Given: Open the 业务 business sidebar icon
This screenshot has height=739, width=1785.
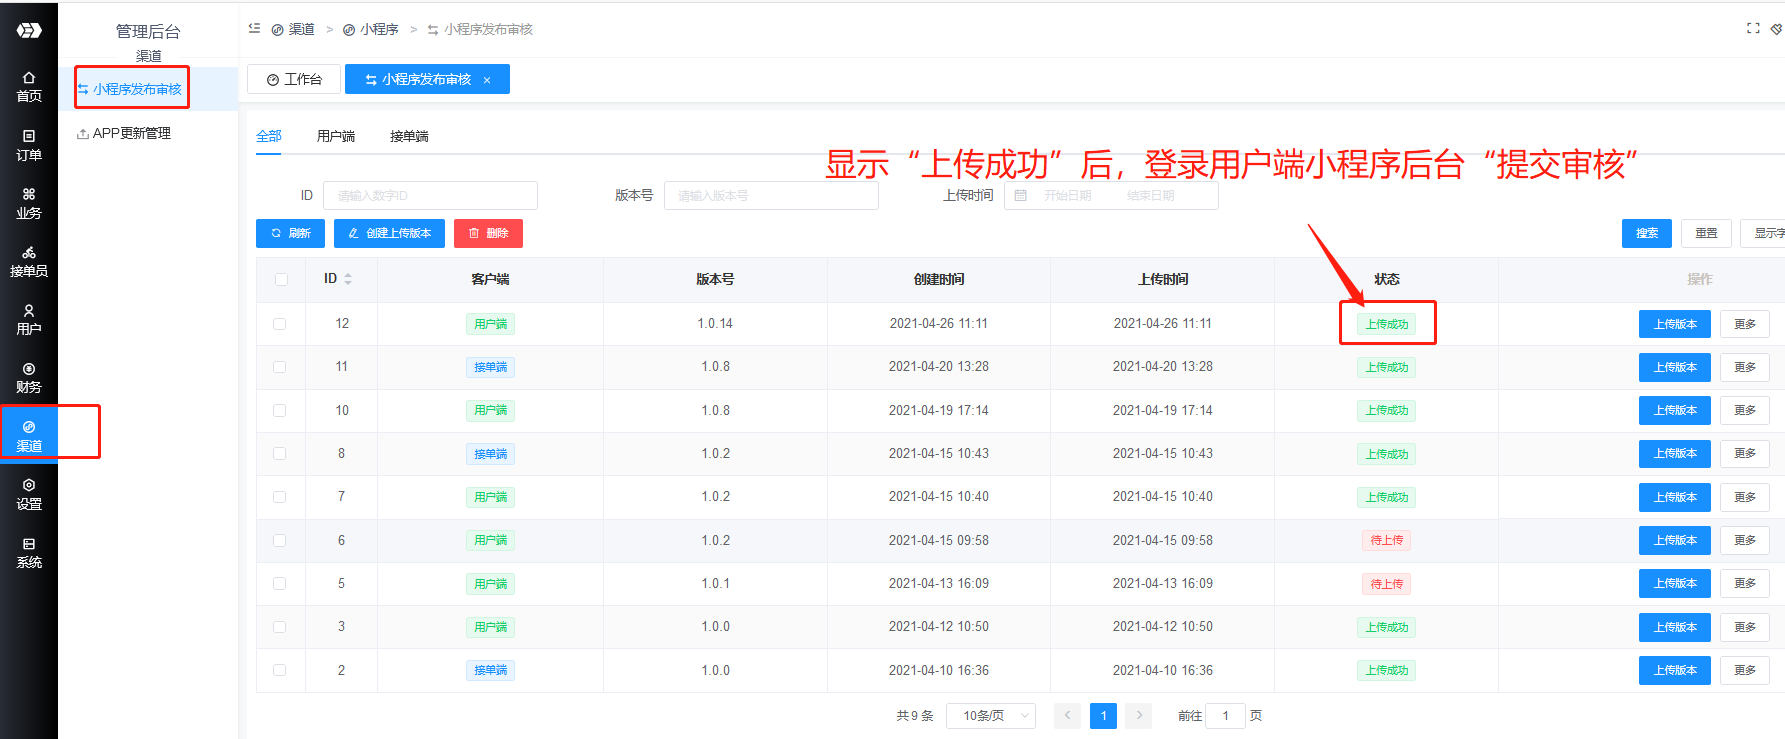Looking at the screenshot, I should 29,203.
